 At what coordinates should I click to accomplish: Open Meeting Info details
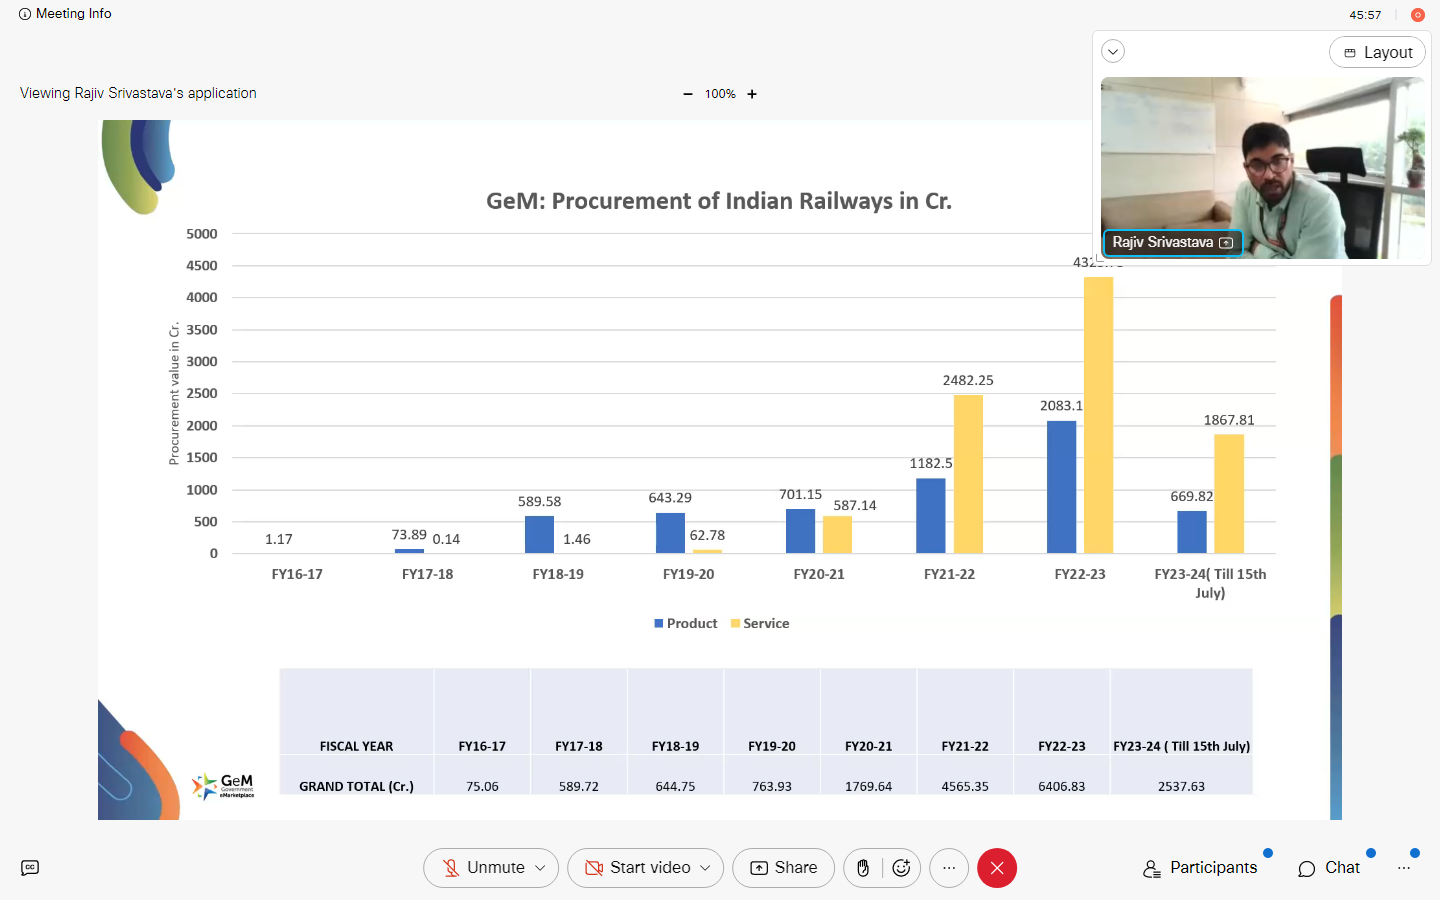(65, 14)
